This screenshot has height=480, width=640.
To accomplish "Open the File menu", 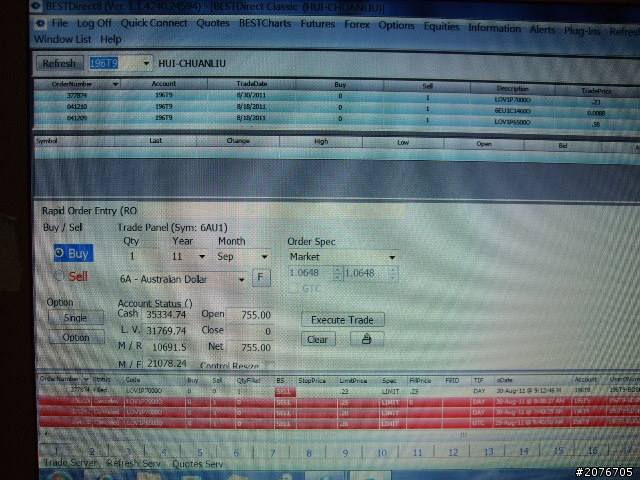I will pos(60,23).
